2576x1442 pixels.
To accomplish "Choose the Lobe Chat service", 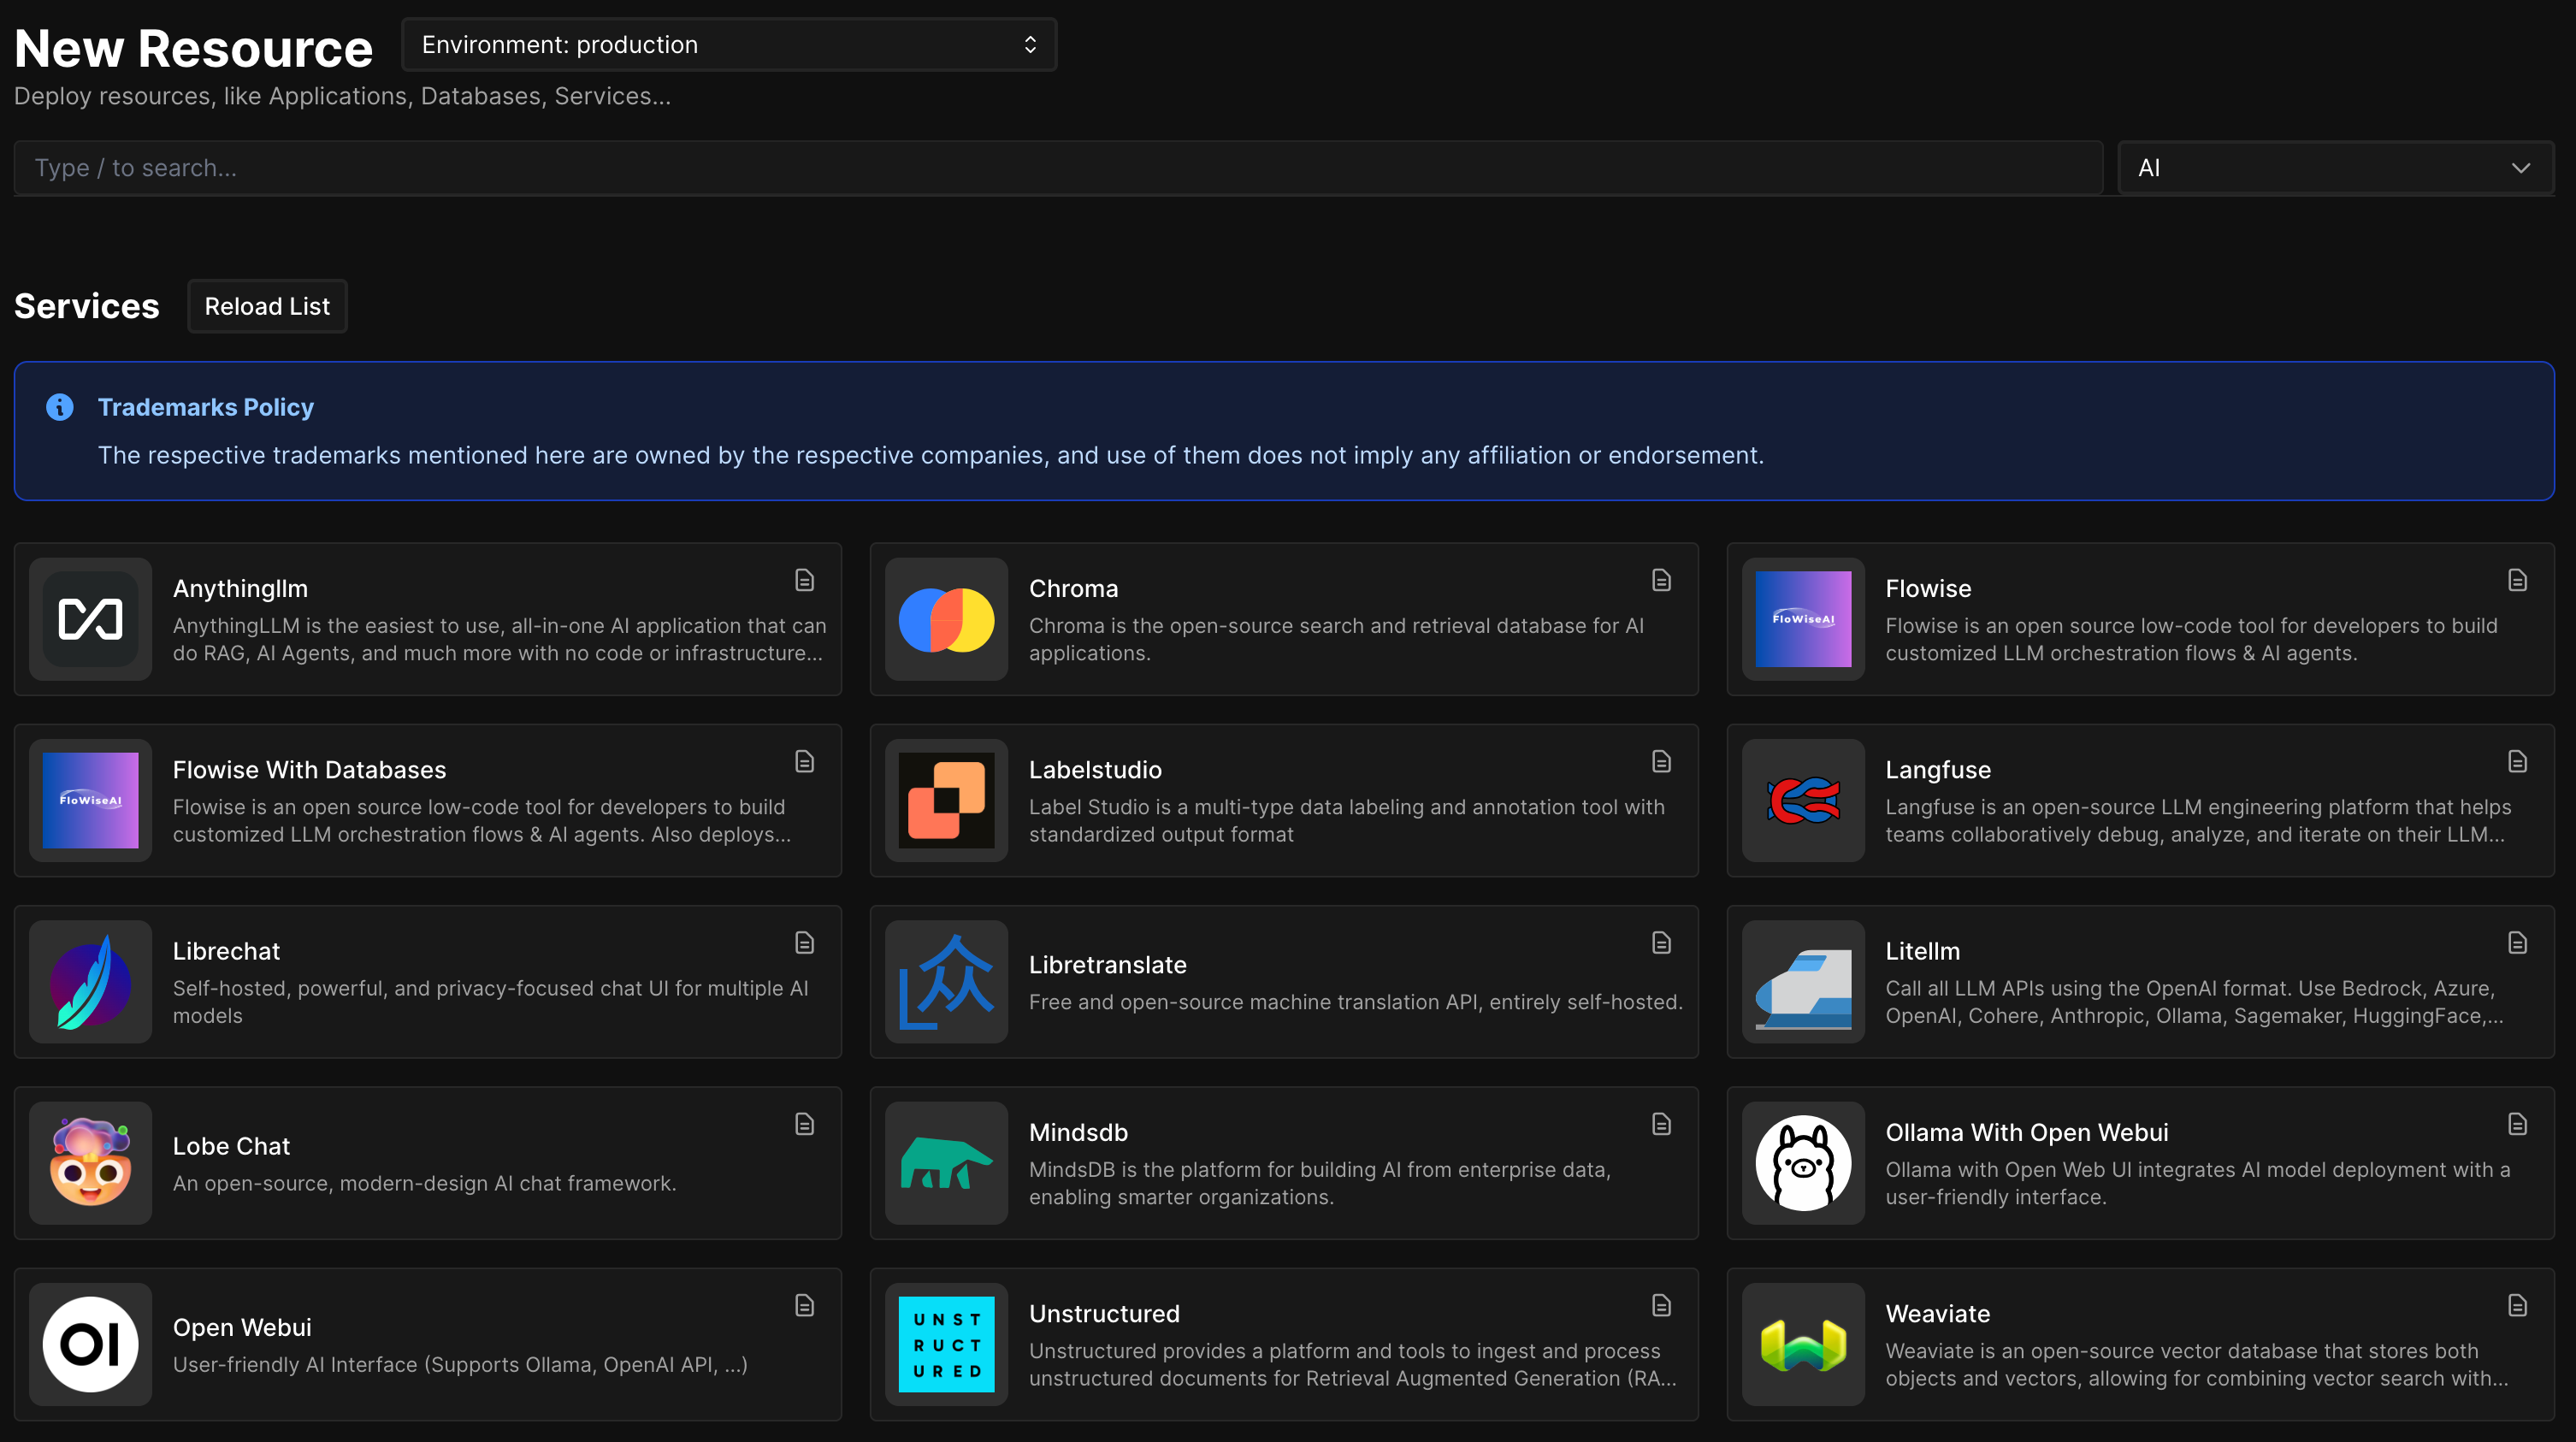I will click(427, 1163).
